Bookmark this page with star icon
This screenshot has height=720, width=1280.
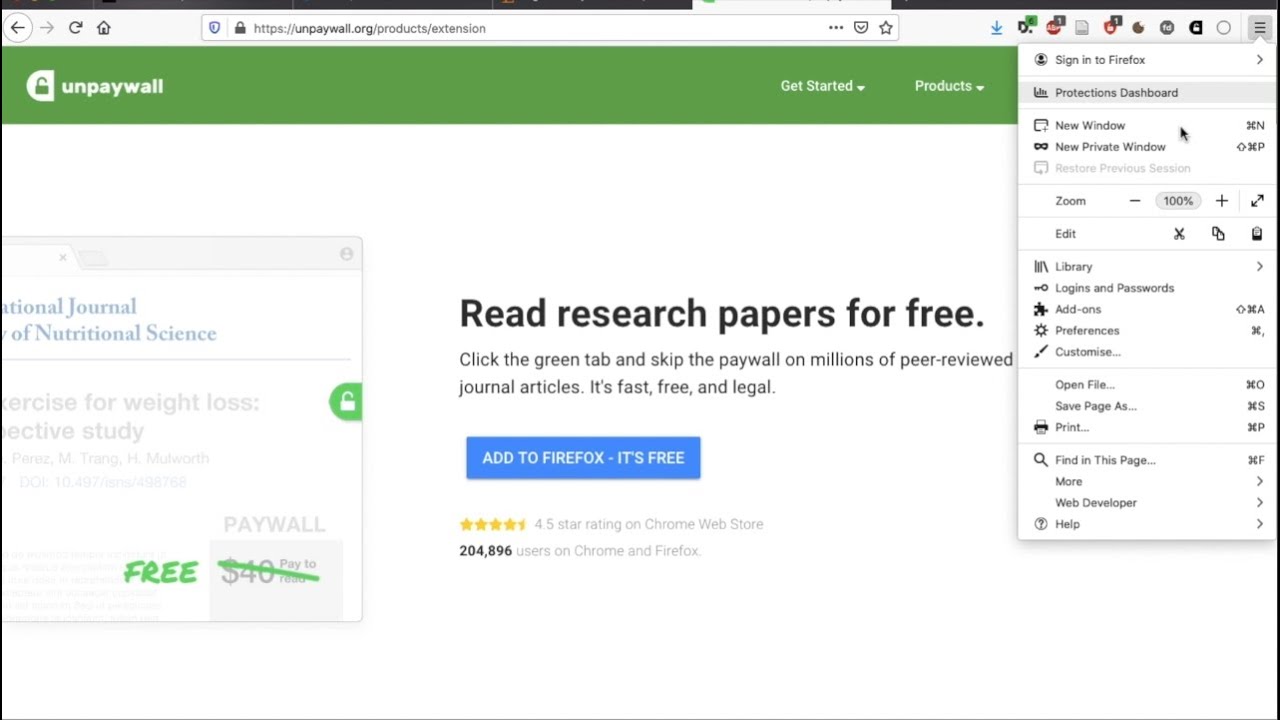(885, 28)
